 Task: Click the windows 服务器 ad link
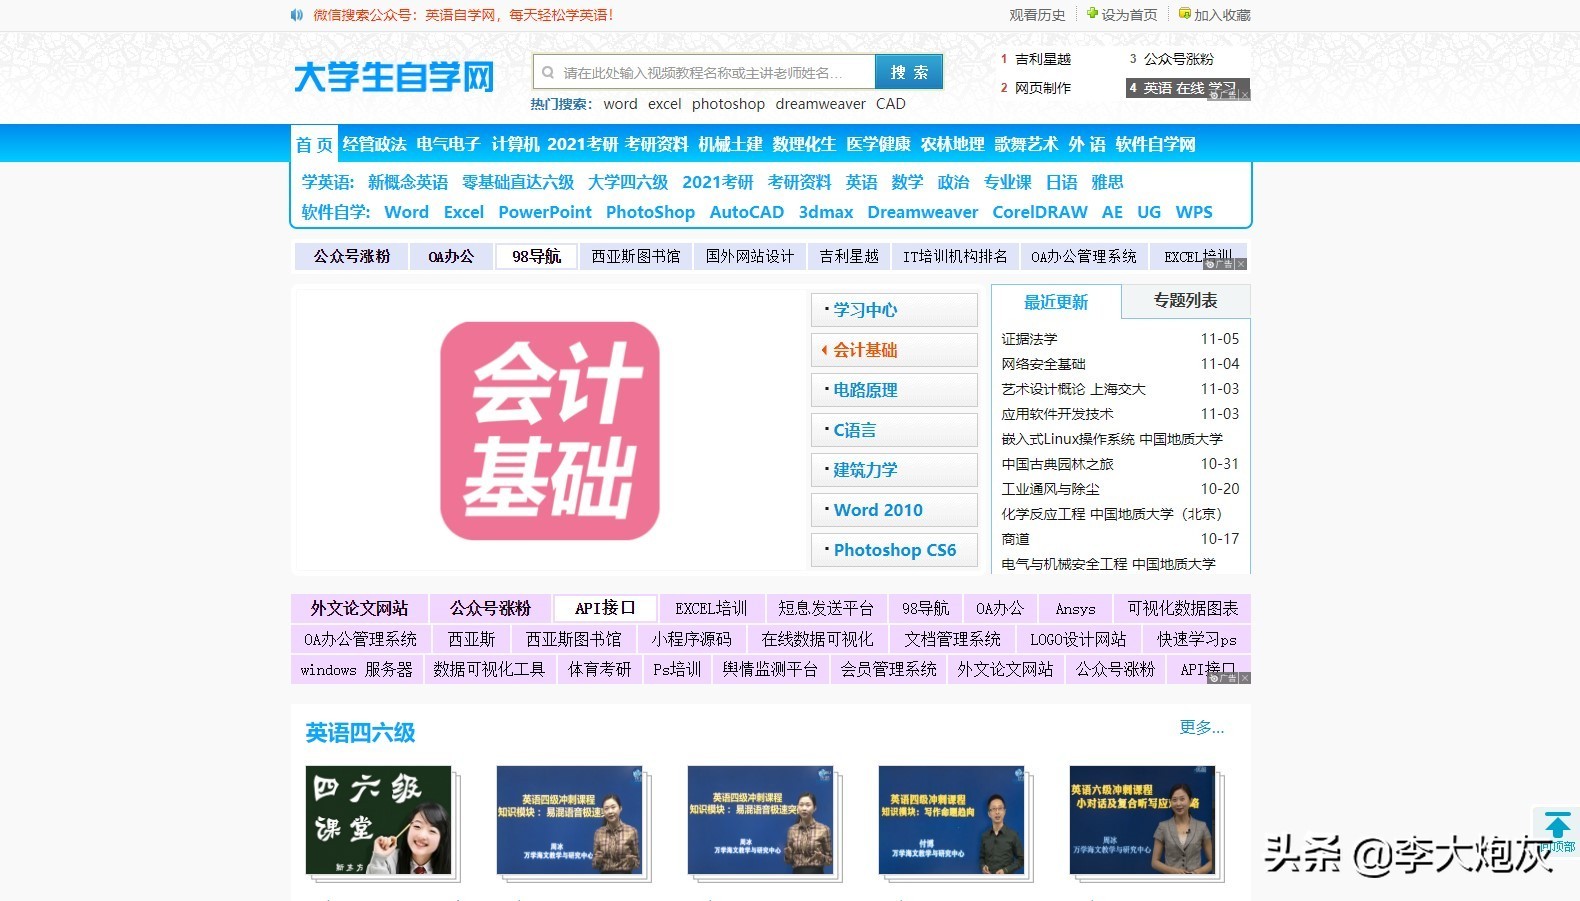(356, 669)
